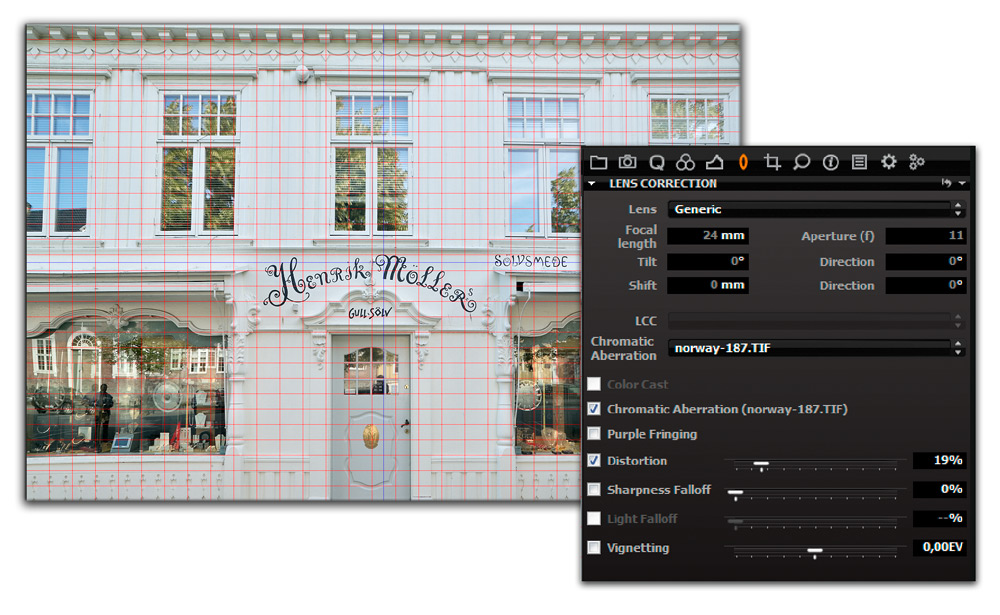Screen dimensions: 1000x615
Task: Click the Light Falloff value field showing --%
Action: point(939,519)
